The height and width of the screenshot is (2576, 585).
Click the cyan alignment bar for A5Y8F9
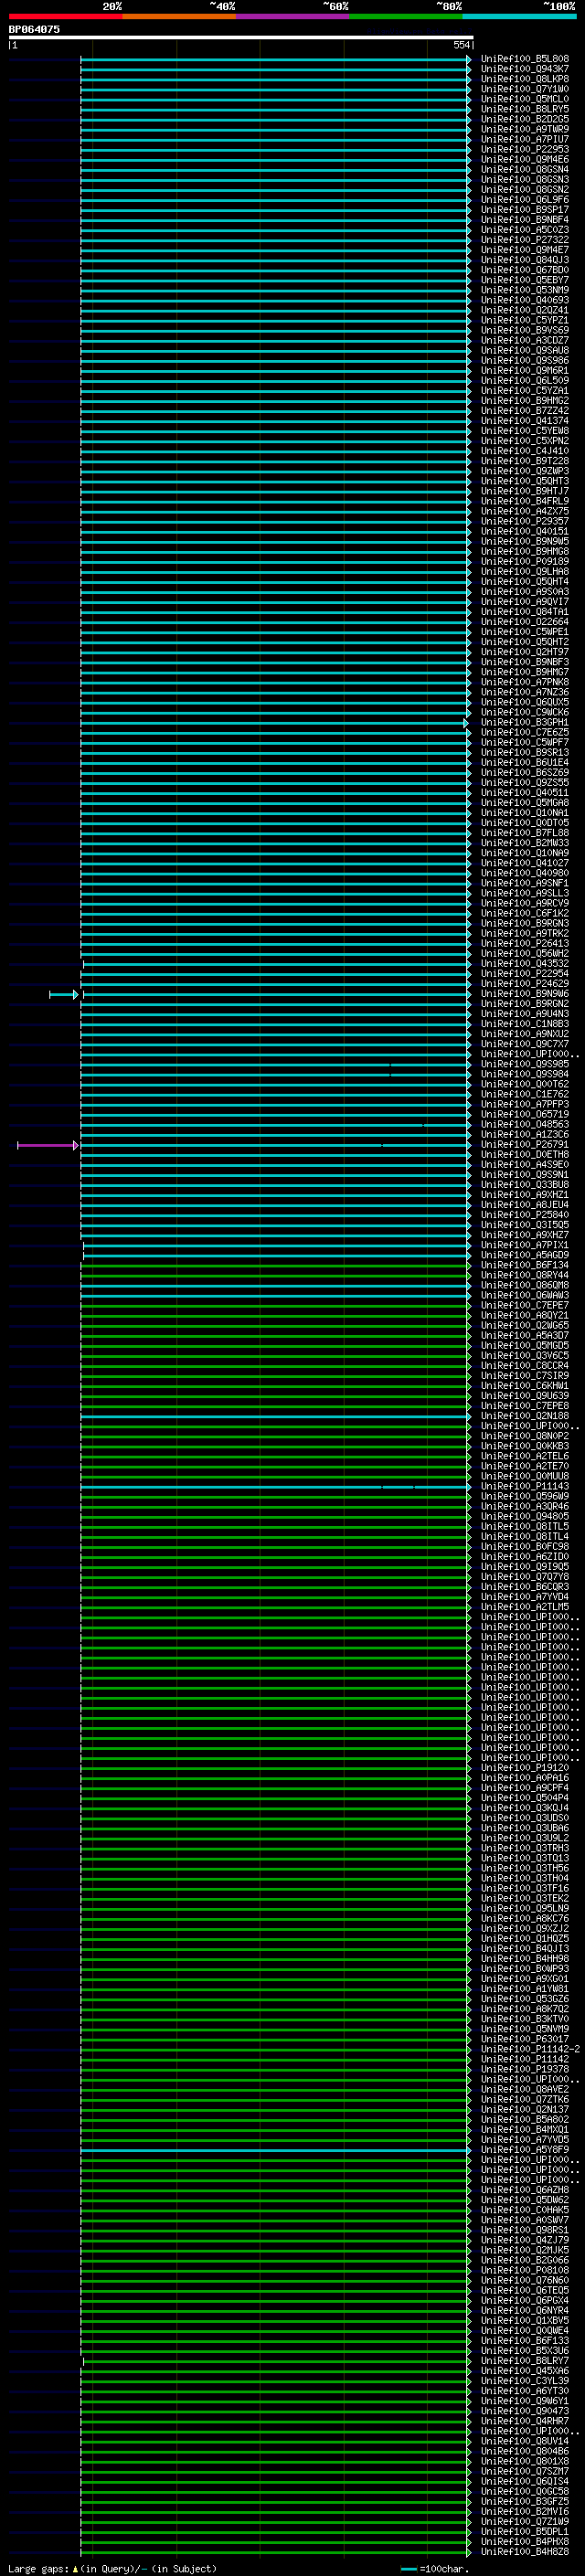click(x=275, y=2150)
